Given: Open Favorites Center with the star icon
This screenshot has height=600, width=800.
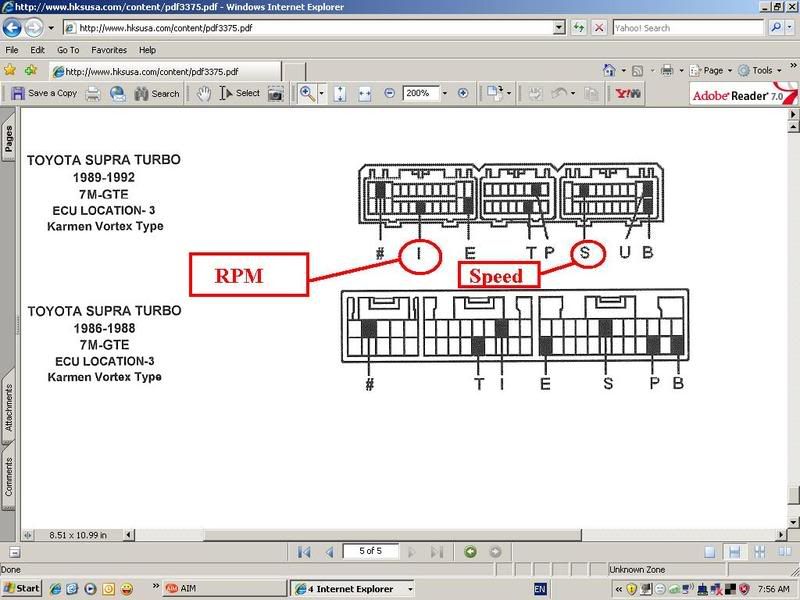Looking at the screenshot, I should point(10,70).
